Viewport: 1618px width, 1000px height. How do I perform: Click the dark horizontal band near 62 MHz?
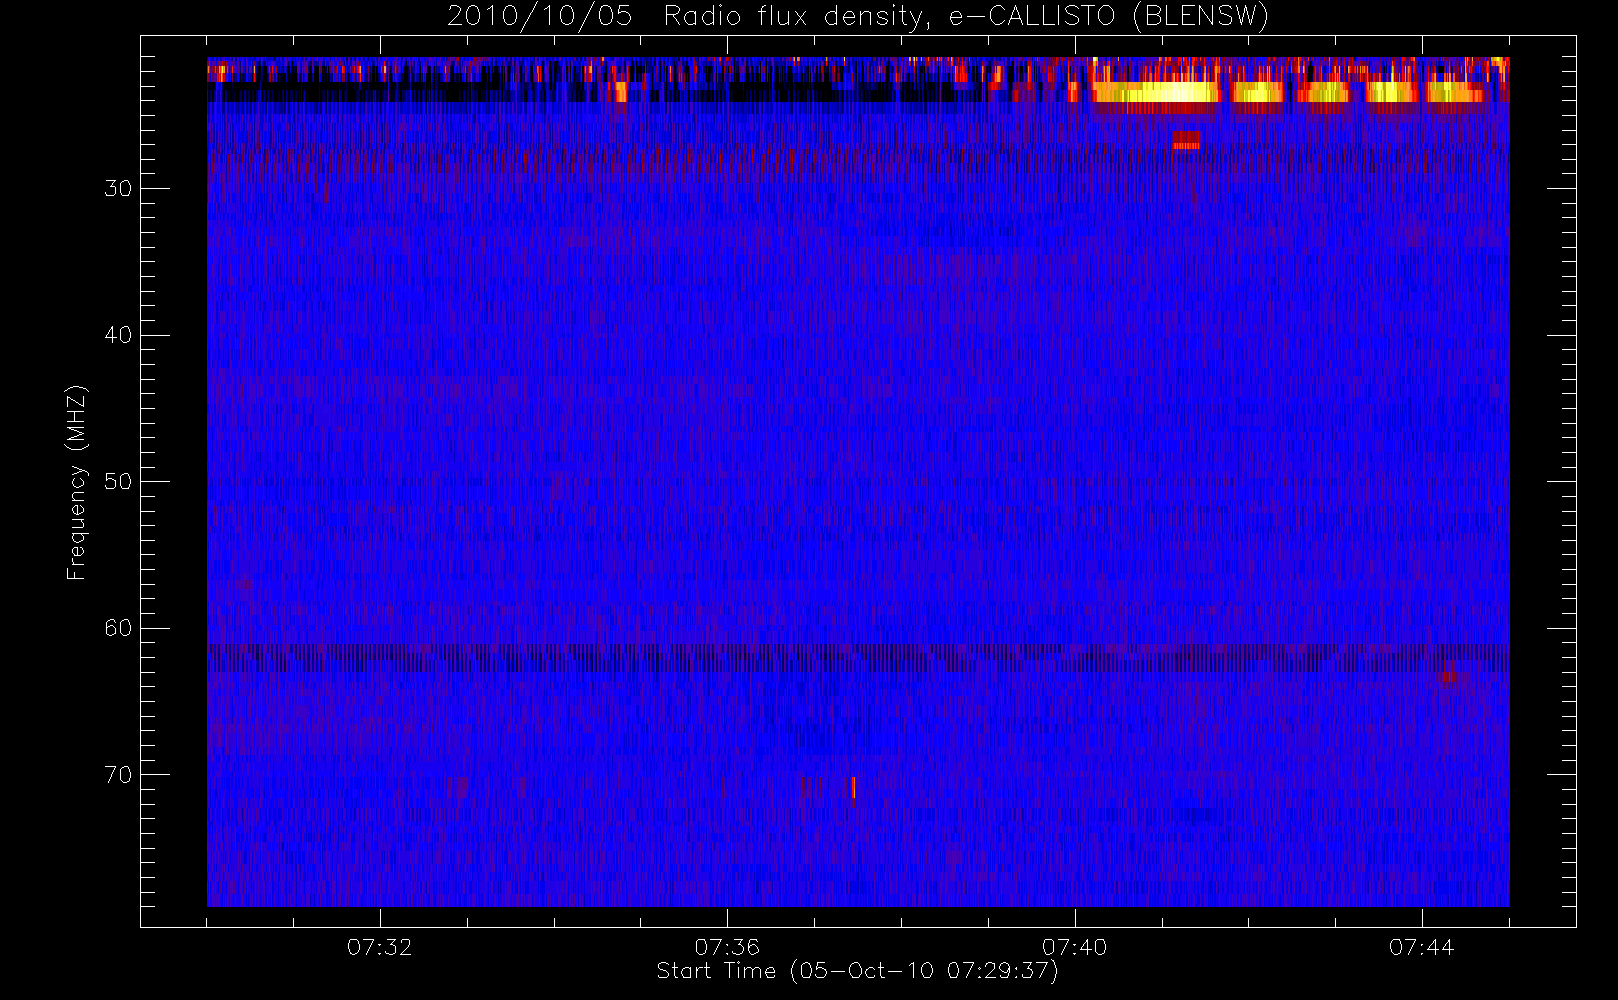click(x=858, y=657)
